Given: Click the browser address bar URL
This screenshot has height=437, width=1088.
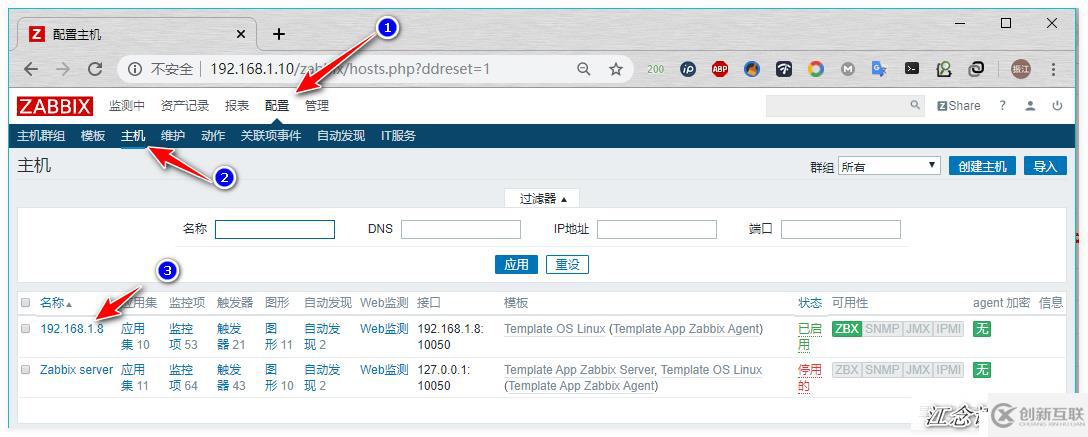Looking at the screenshot, I should [x=350, y=69].
